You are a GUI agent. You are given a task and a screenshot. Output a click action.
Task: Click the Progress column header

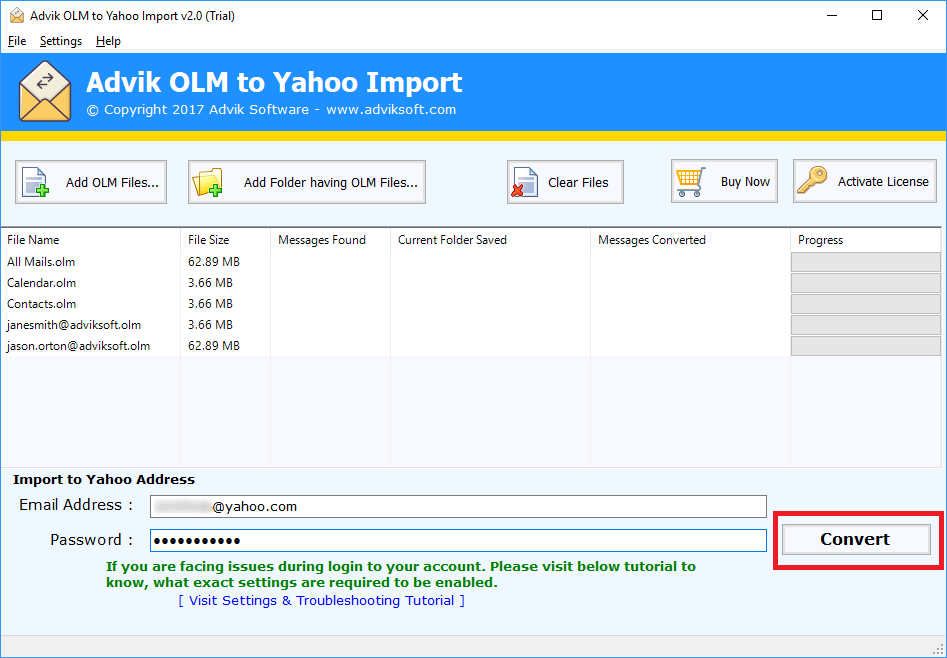tap(865, 240)
